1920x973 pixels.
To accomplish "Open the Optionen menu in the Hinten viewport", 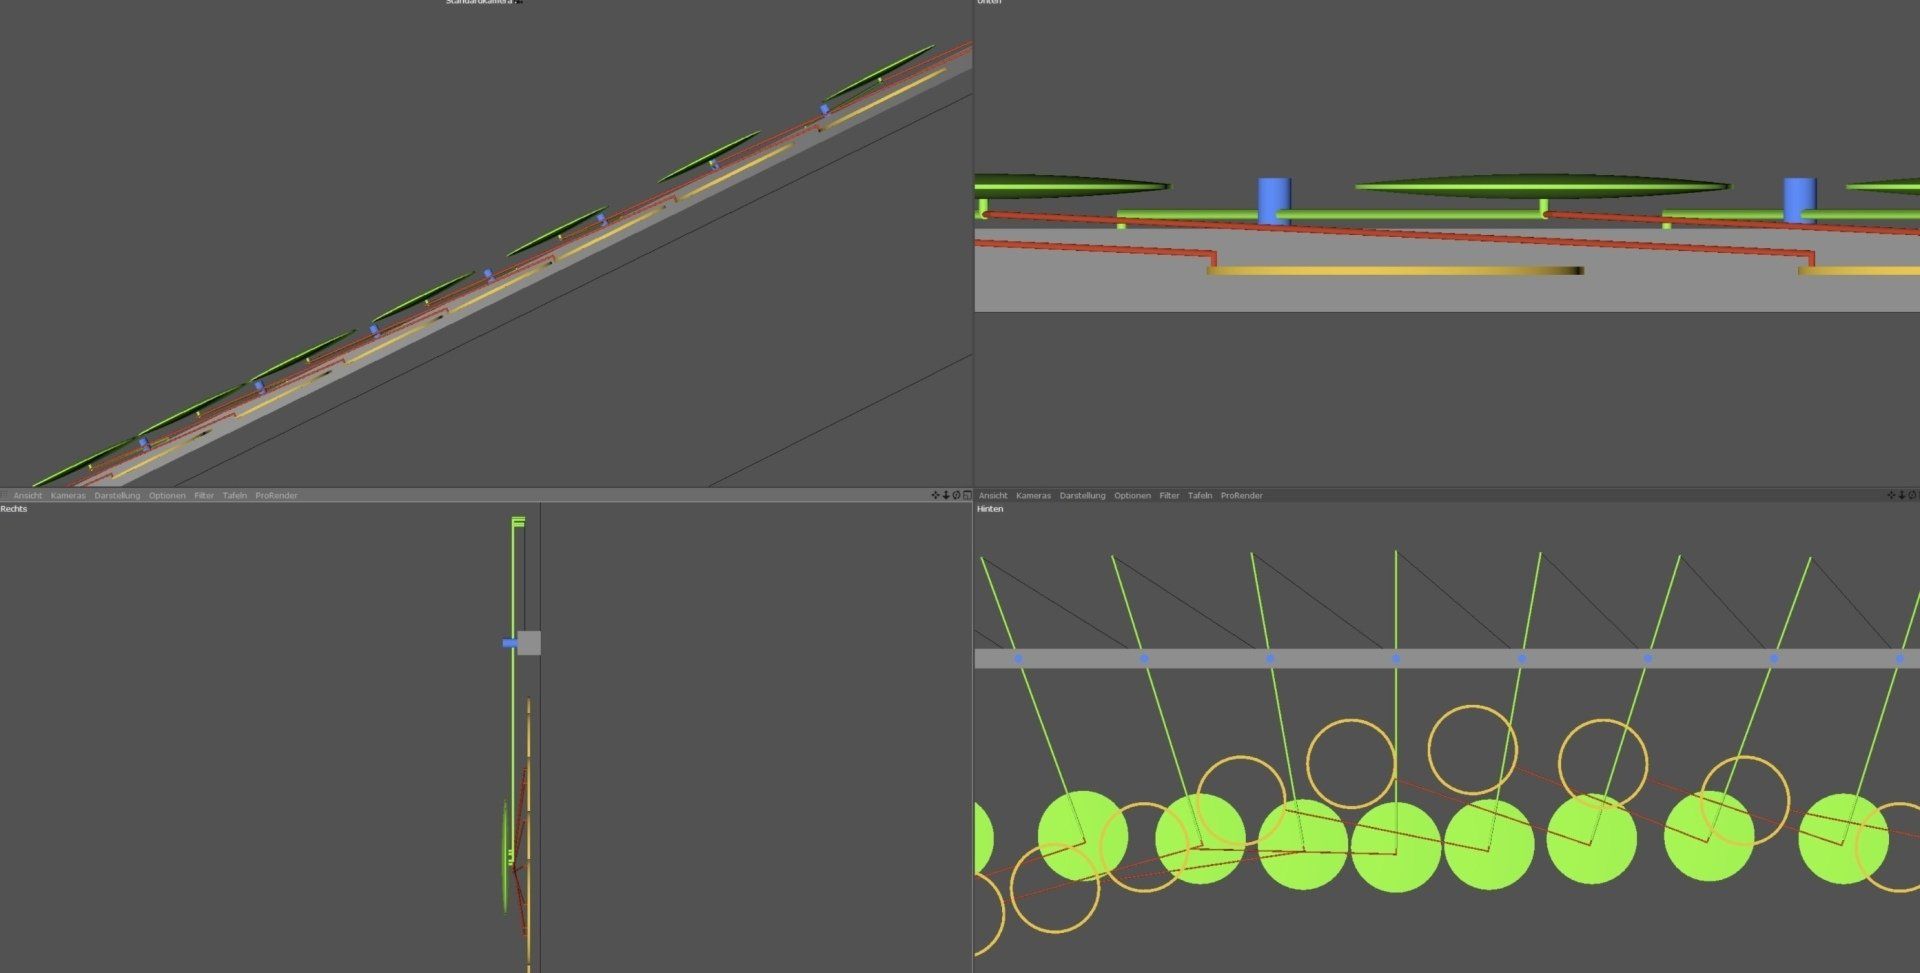I will pyautogui.click(x=1132, y=496).
